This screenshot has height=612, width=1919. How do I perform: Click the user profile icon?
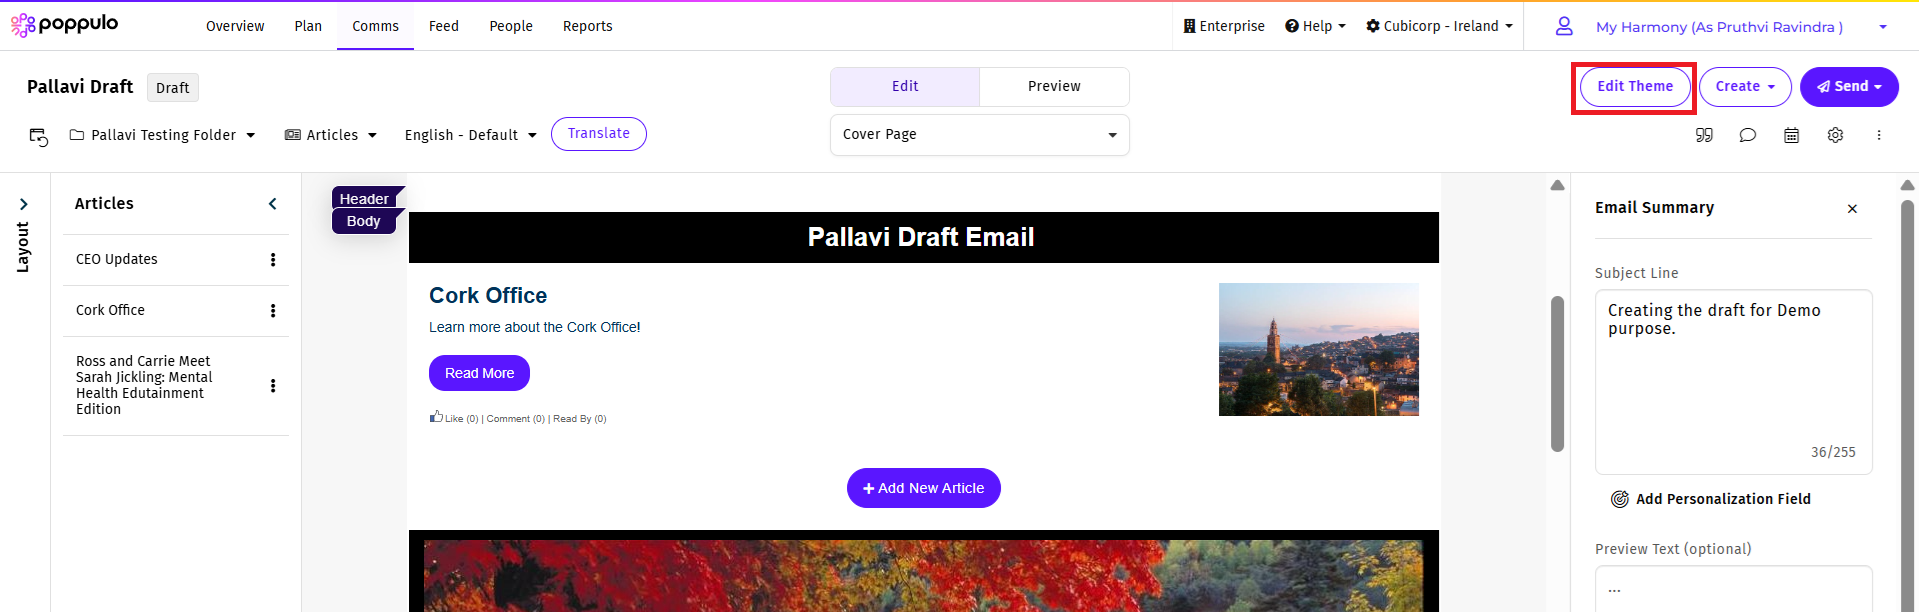coord(1564,27)
